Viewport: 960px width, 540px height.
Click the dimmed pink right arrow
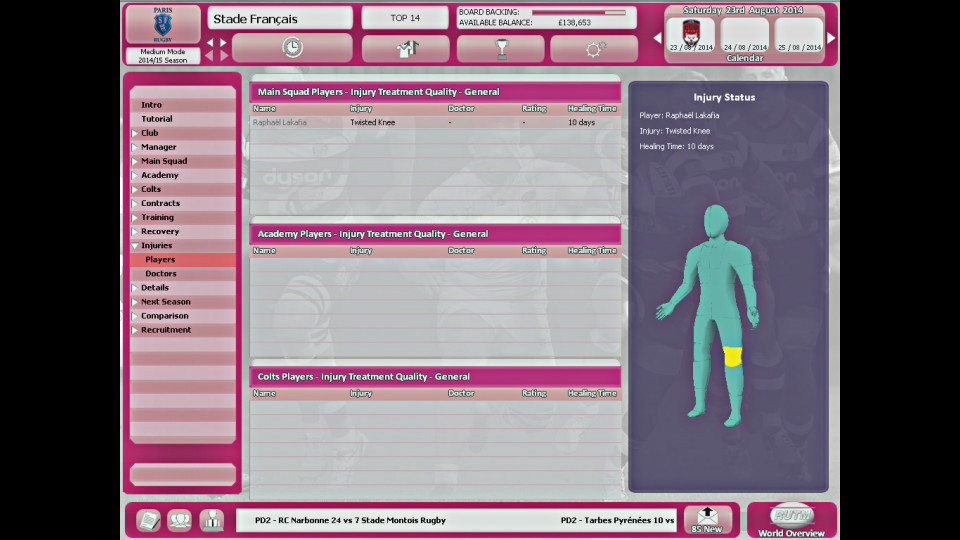223,56
